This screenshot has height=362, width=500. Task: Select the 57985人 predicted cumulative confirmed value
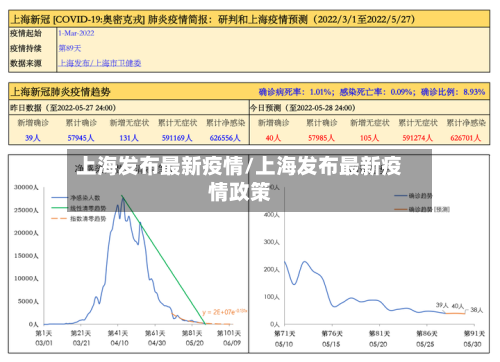coord(321,138)
